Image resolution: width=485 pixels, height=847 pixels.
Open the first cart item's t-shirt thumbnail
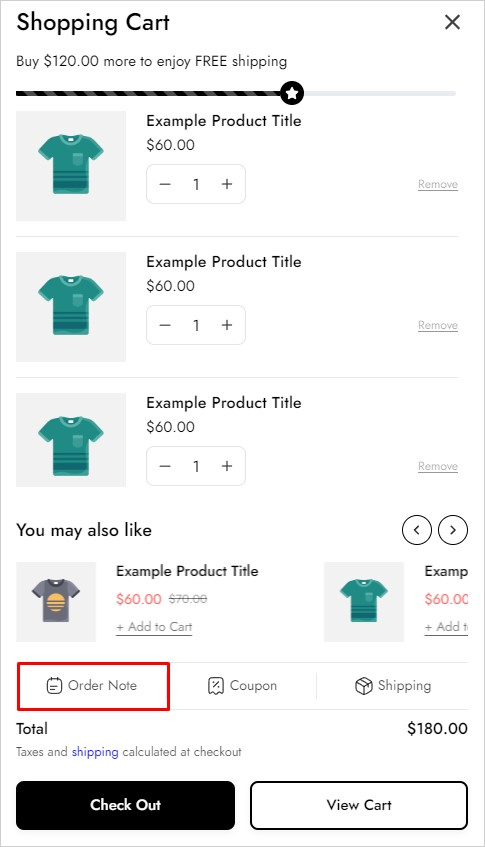click(71, 166)
